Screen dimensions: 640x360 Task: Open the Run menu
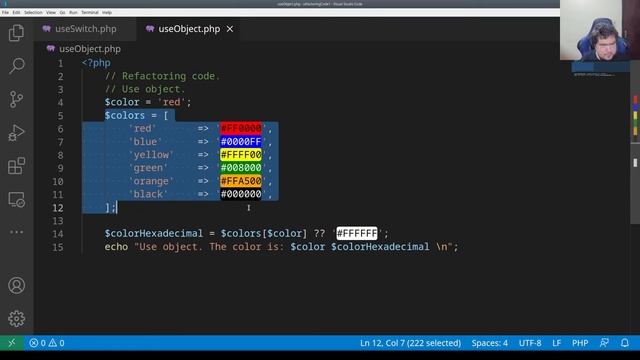(x=73, y=13)
